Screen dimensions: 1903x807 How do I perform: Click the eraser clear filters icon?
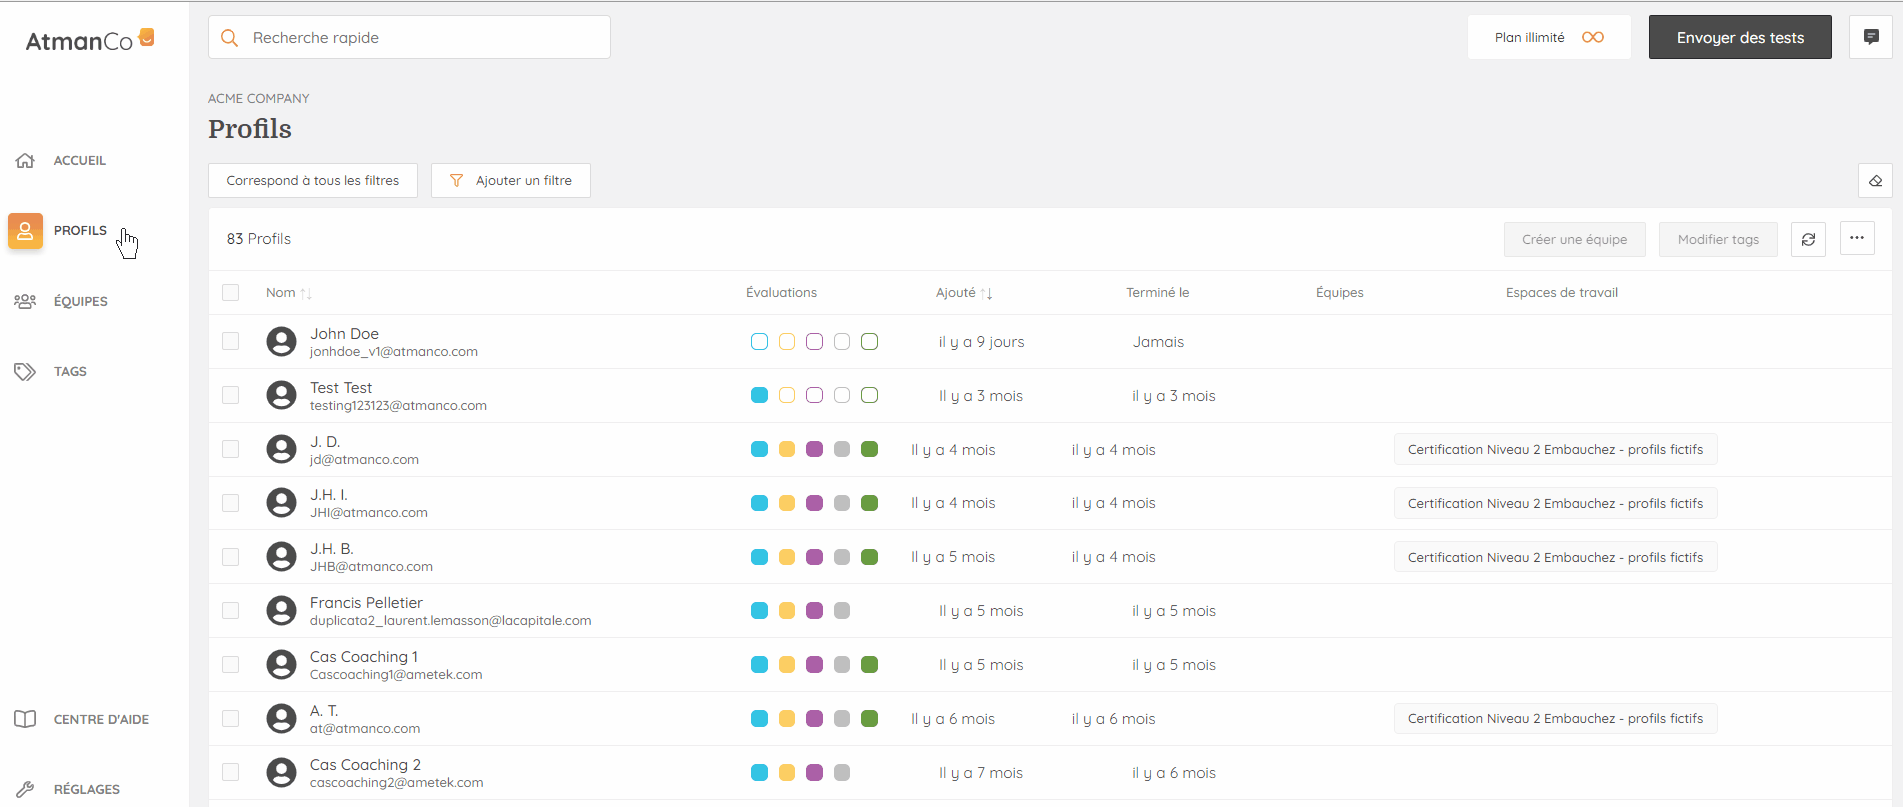point(1875,181)
